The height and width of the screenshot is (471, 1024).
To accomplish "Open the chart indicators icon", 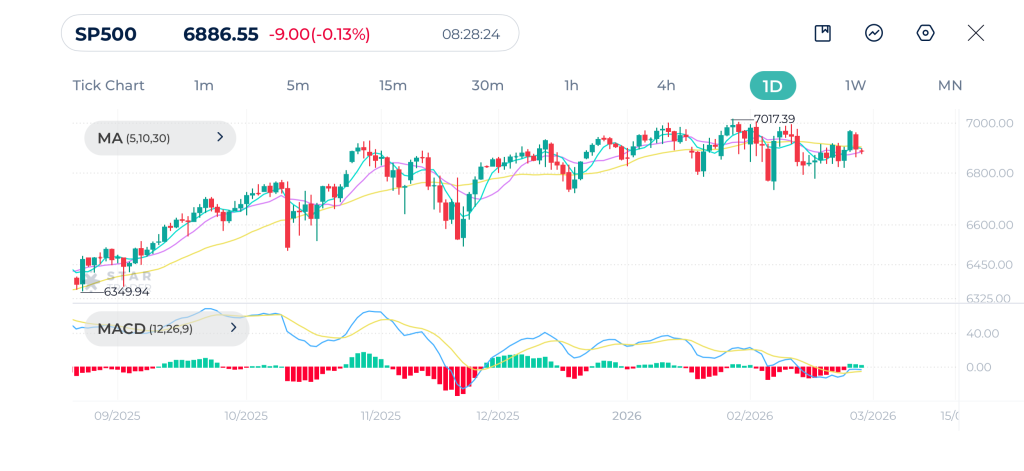I will pyautogui.click(x=874, y=33).
